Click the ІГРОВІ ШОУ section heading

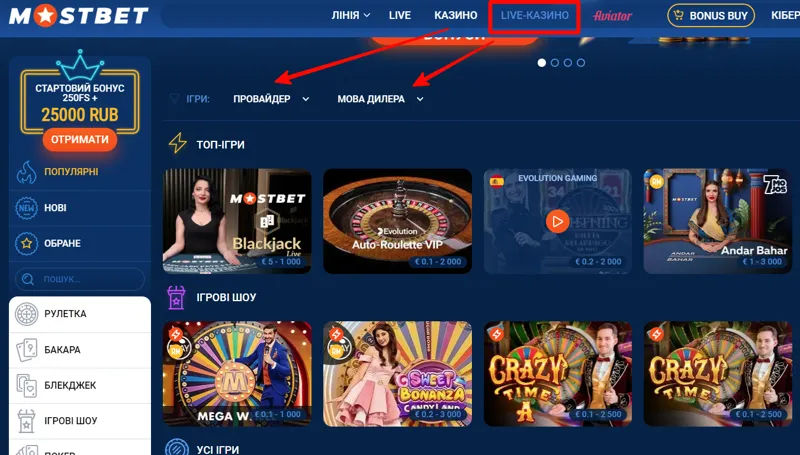[227, 297]
